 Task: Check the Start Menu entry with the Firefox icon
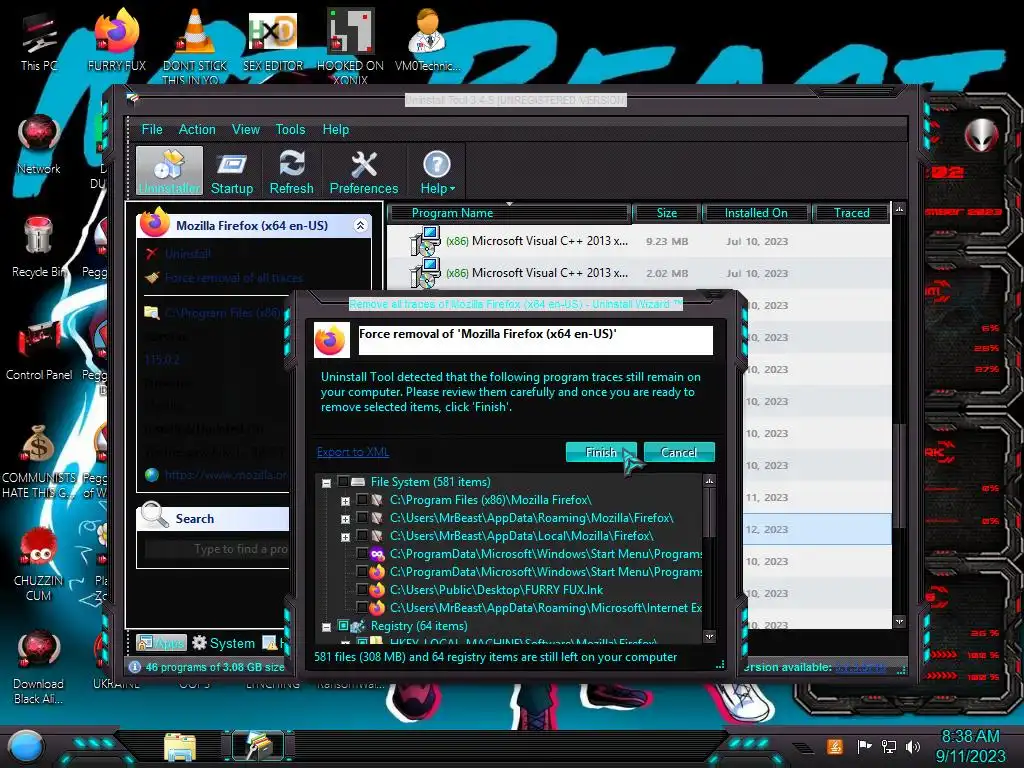pos(362,572)
